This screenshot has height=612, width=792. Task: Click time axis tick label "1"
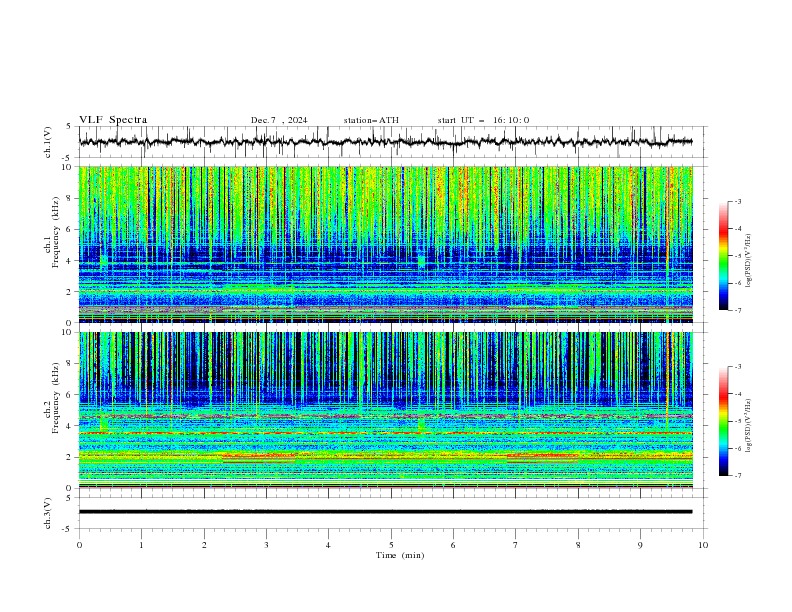point(141,545)
